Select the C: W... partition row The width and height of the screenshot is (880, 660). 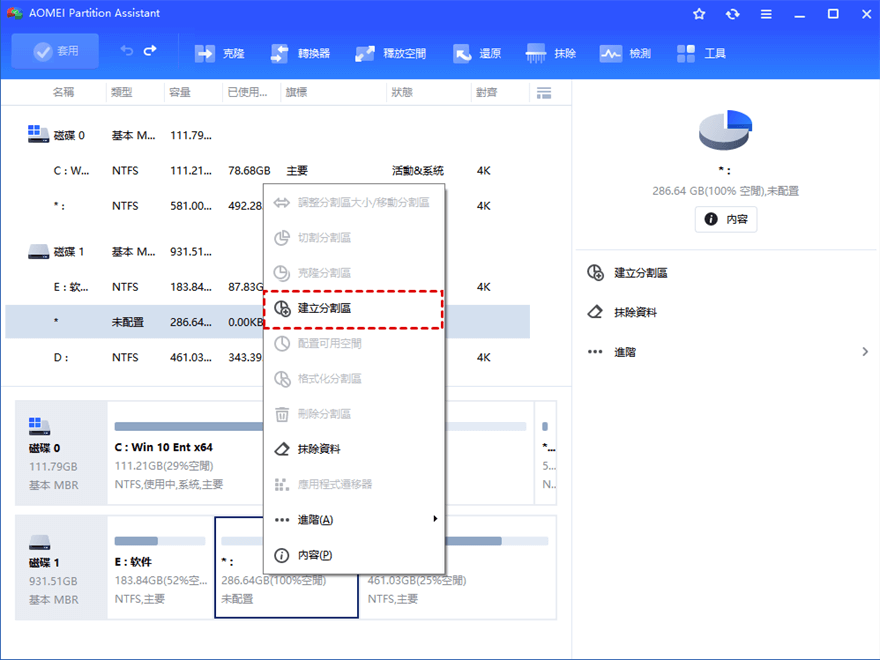267,171
